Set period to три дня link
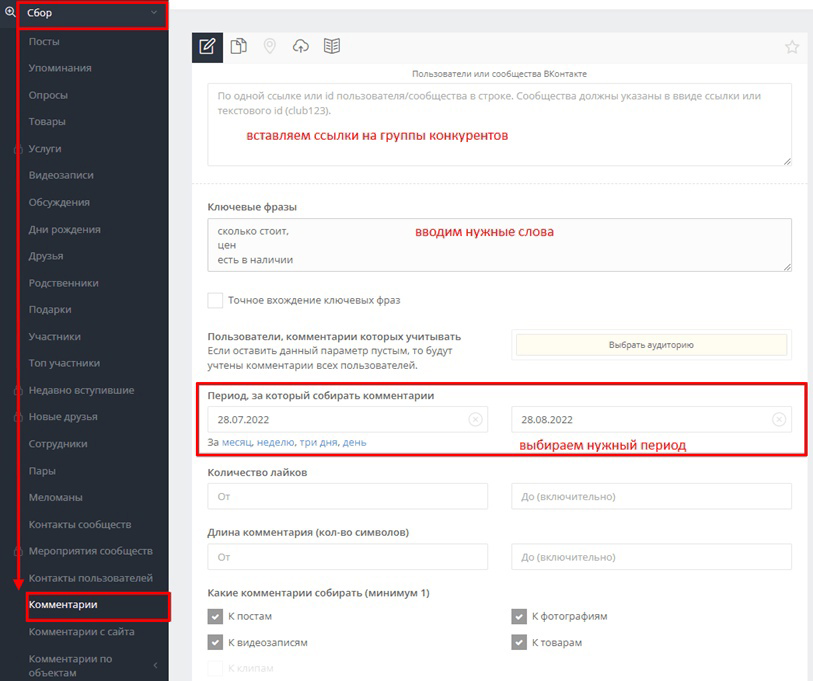This screenshot has width=813, height=681. [x=318, y=442]
